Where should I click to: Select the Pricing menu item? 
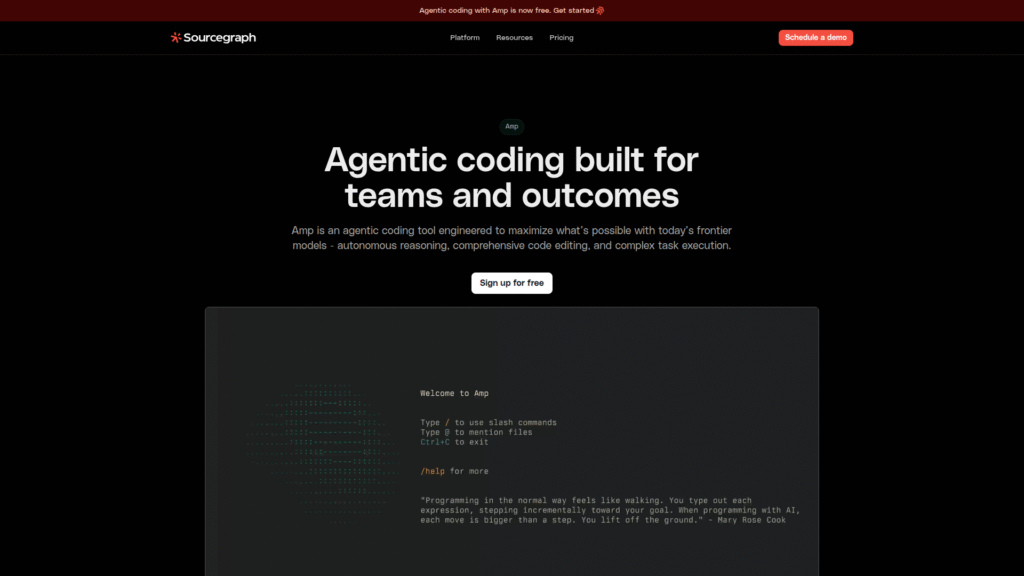[x=561, y=37]
